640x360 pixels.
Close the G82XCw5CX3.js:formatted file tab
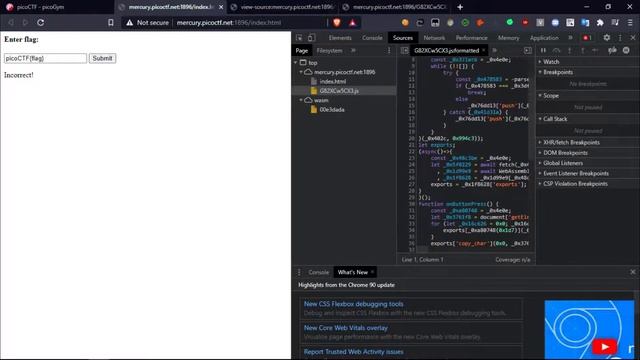click(484, 50)
